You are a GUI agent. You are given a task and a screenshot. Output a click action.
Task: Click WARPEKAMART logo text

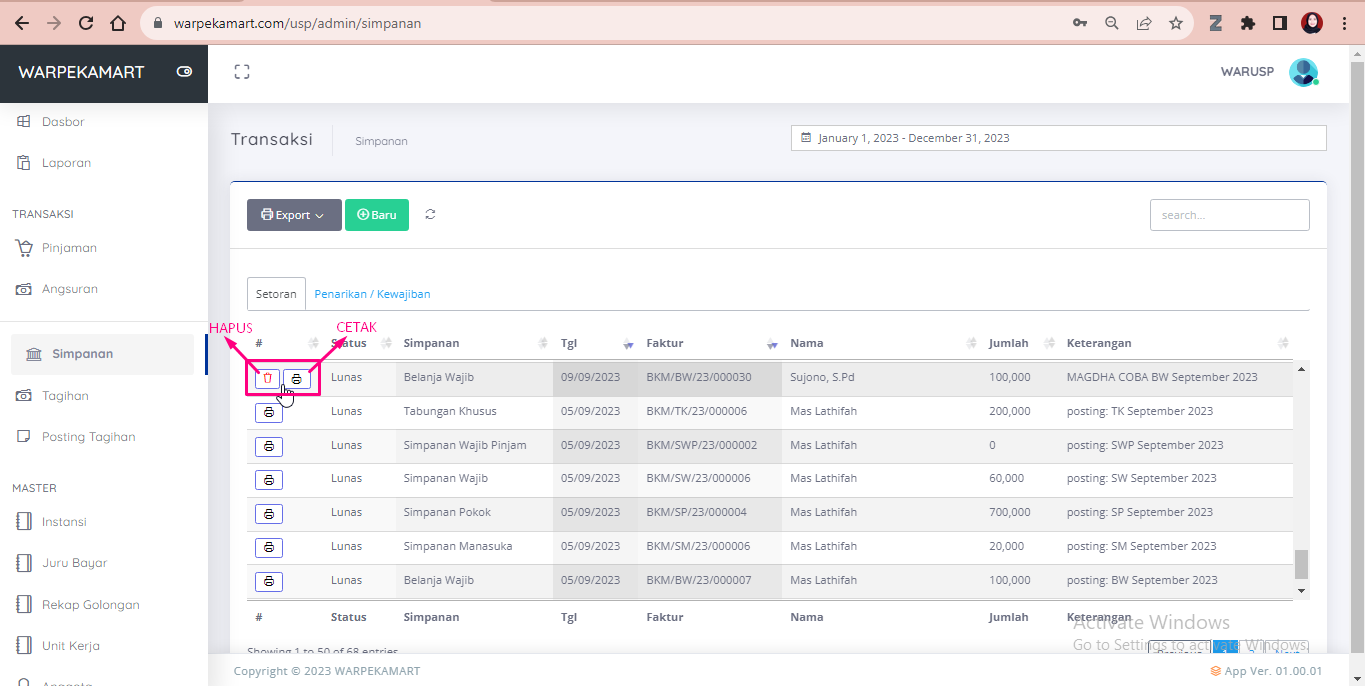click(81, 72)
